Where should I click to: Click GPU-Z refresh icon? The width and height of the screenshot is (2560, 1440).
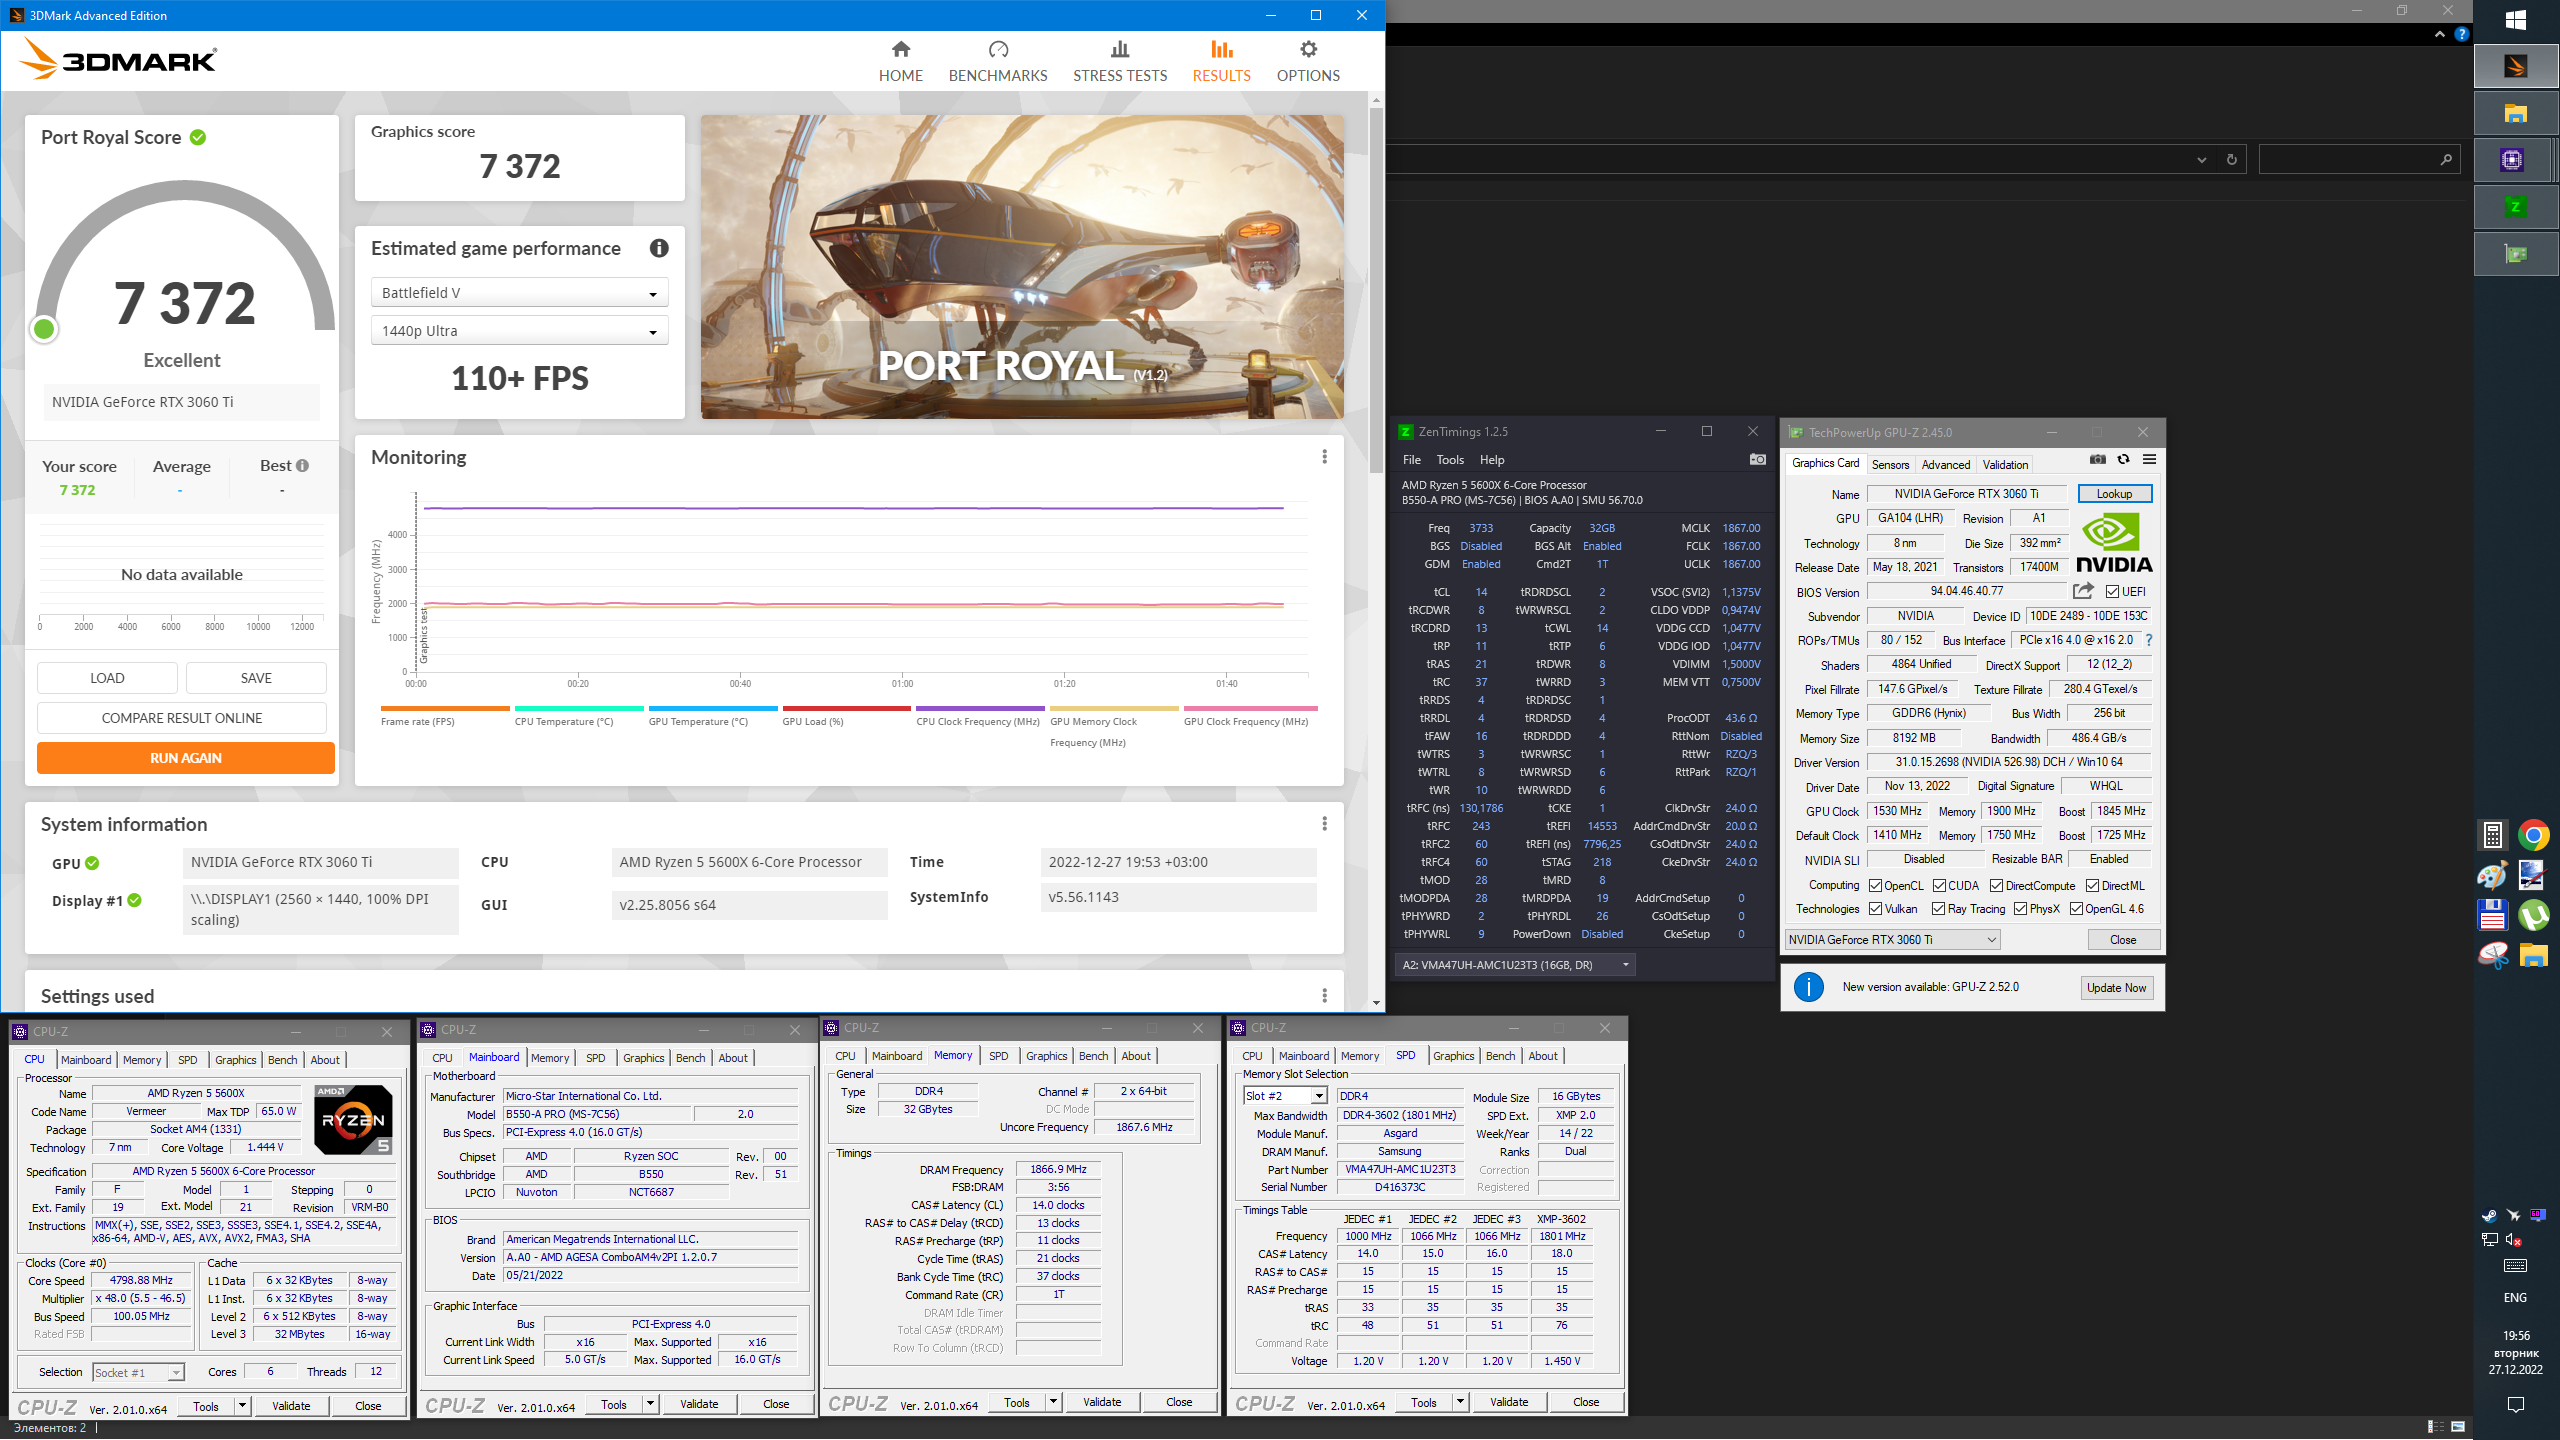coord(2123,460)
